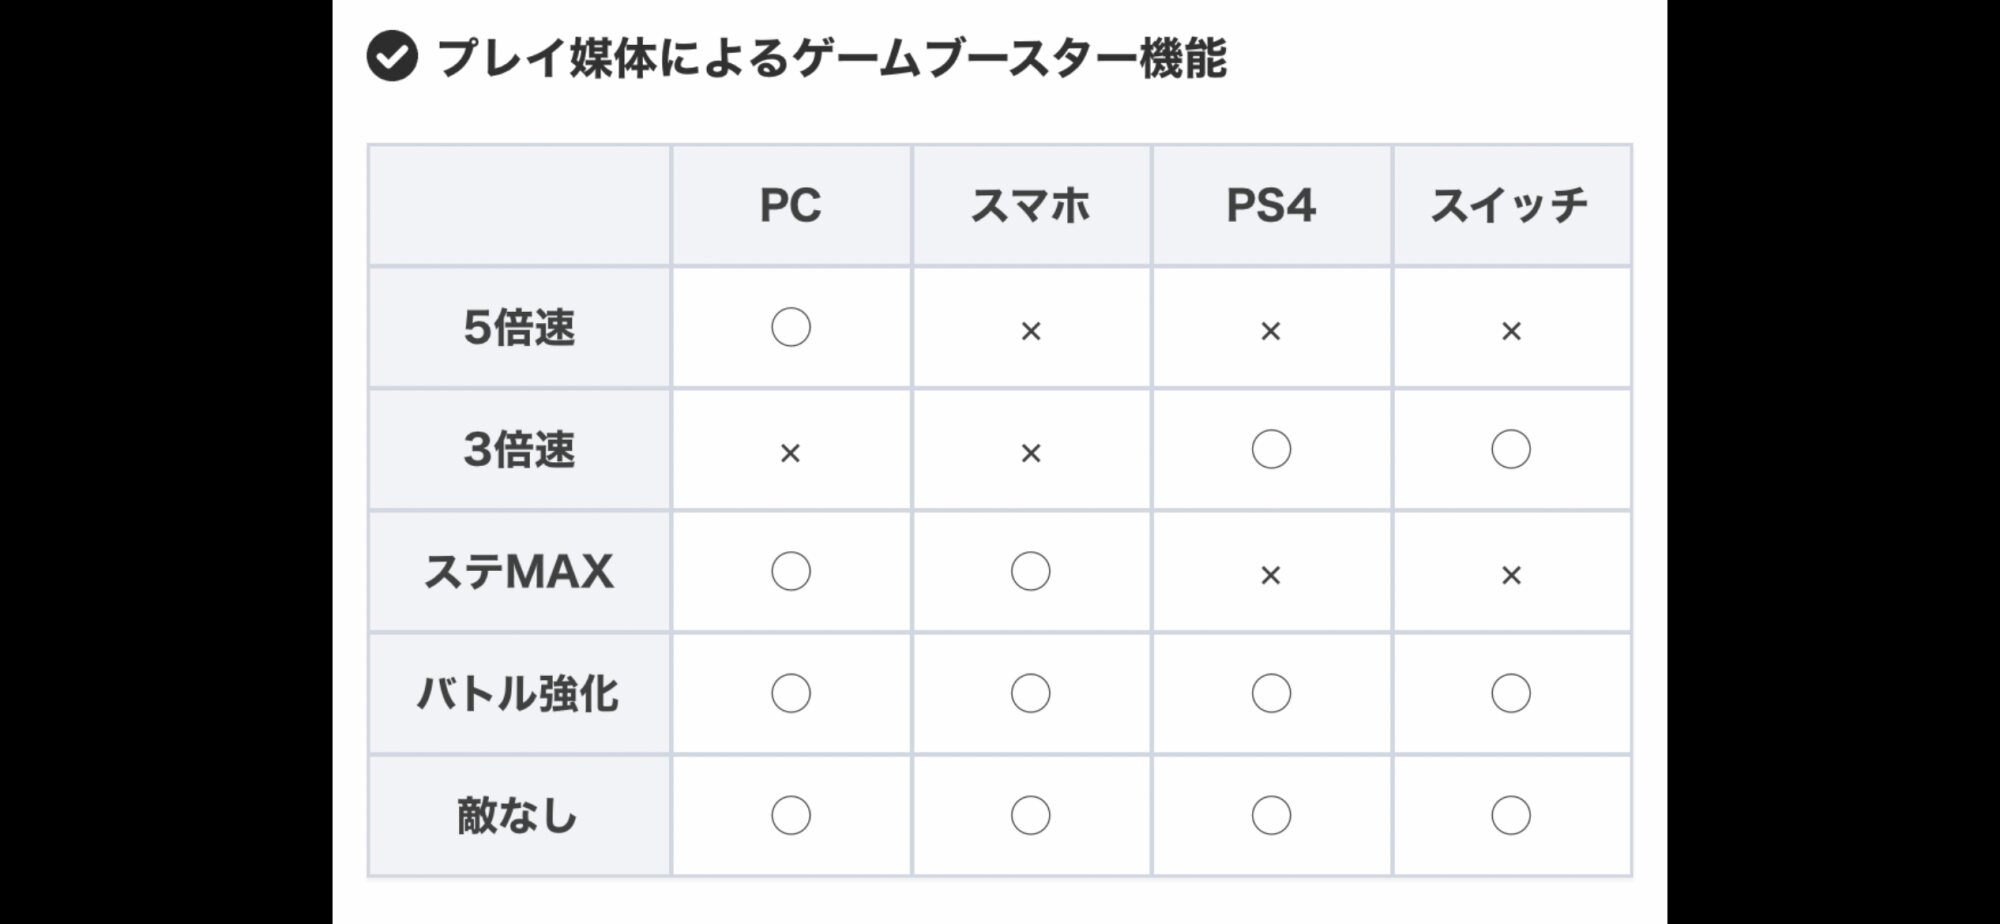Click the プレイ媒体によるゲームブースター機能 heading

pyautogui.click(x=832, y=58)
